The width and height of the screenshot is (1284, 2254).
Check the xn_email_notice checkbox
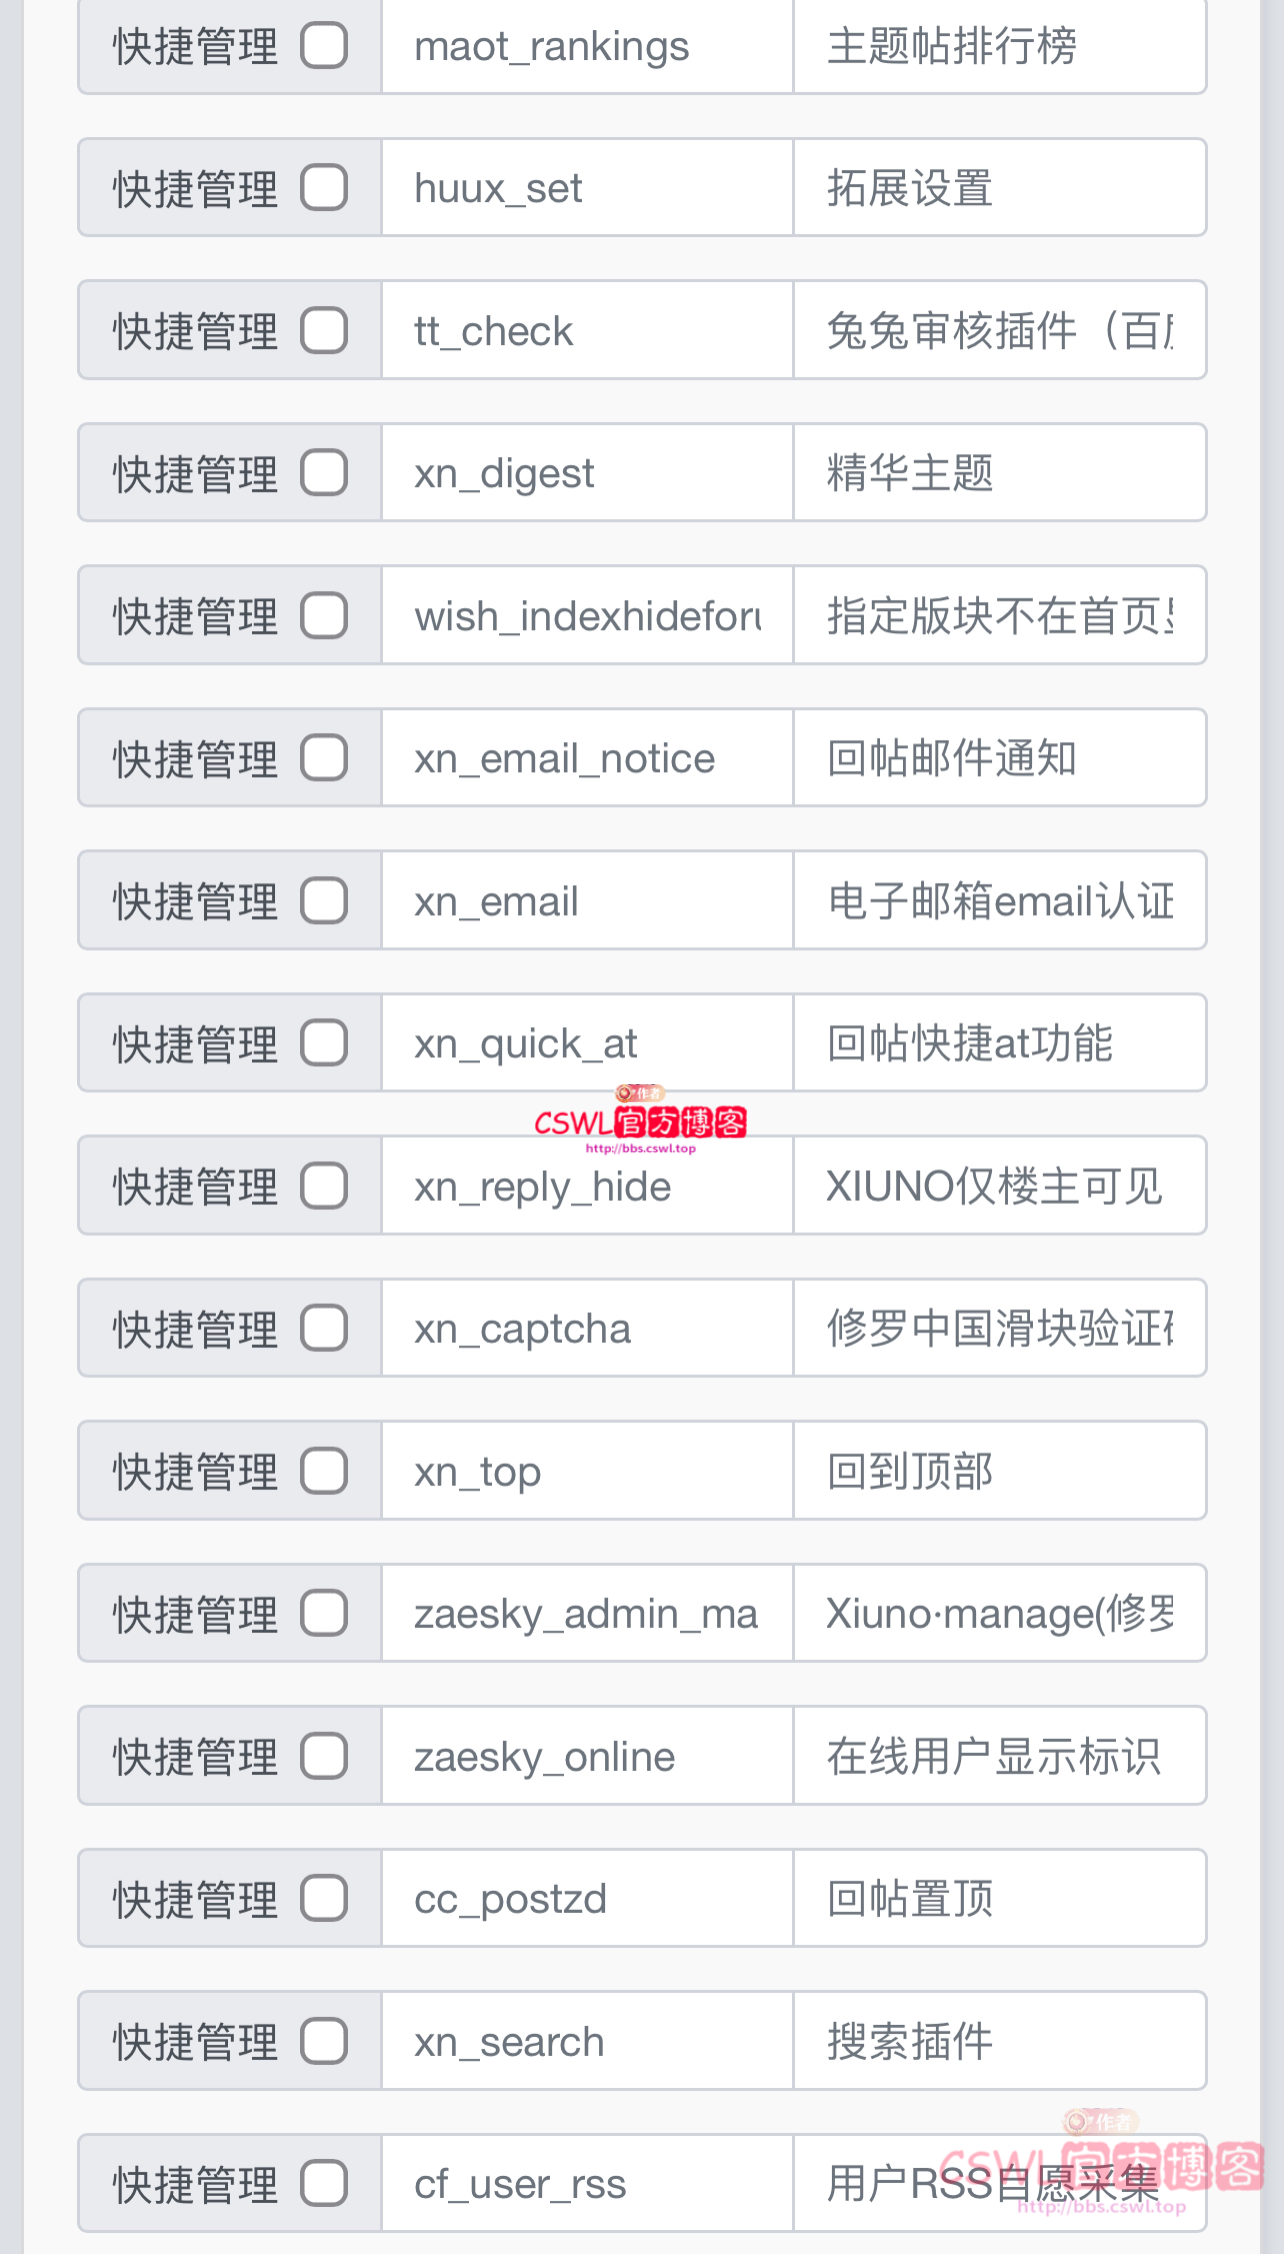click(x=322, y=758)
